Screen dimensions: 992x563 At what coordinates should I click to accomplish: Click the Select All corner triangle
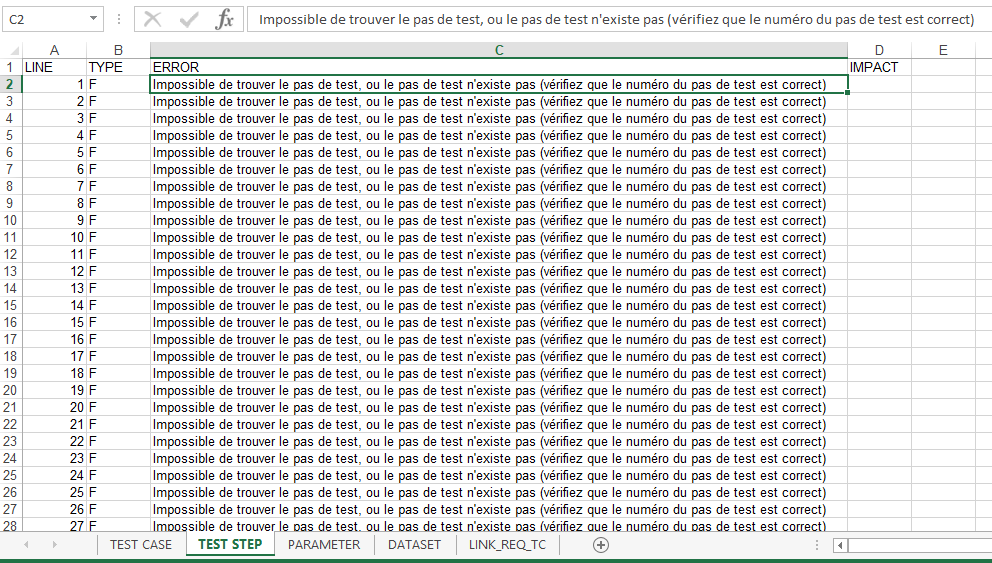click(x=11, y=51)
